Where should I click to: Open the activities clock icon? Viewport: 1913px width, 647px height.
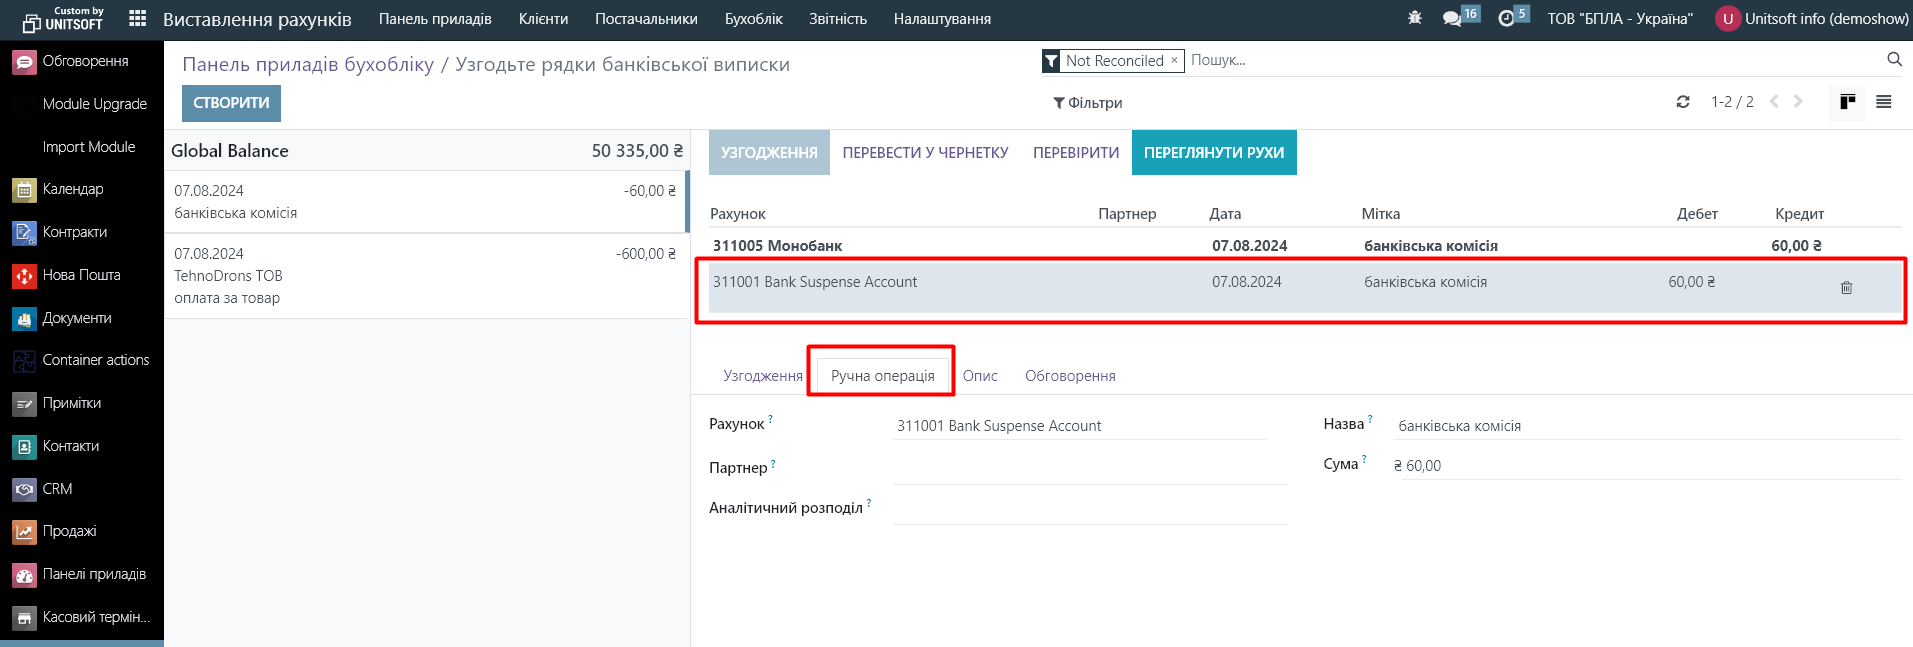tap(1506, 19)
